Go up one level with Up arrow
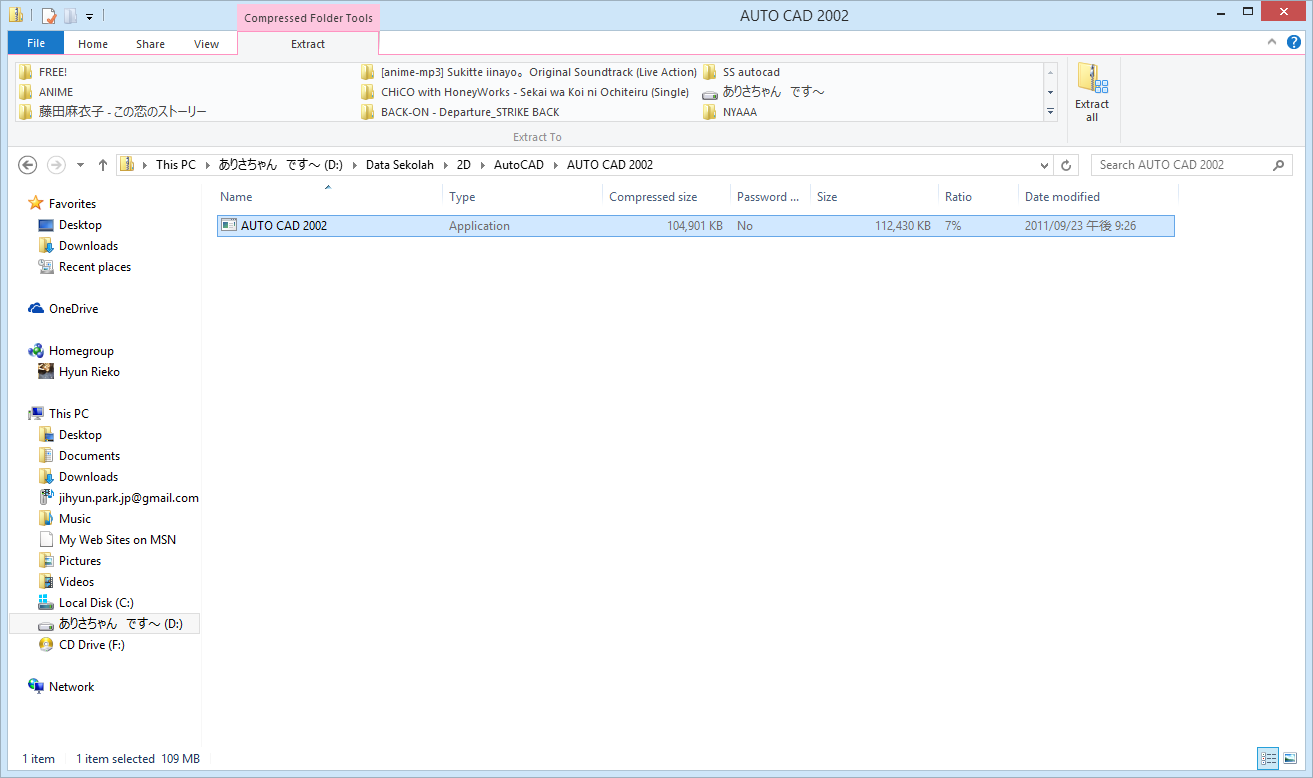The height and width of the screenshot is (778, 1313). pyautogui.click(x=103, y=165)
